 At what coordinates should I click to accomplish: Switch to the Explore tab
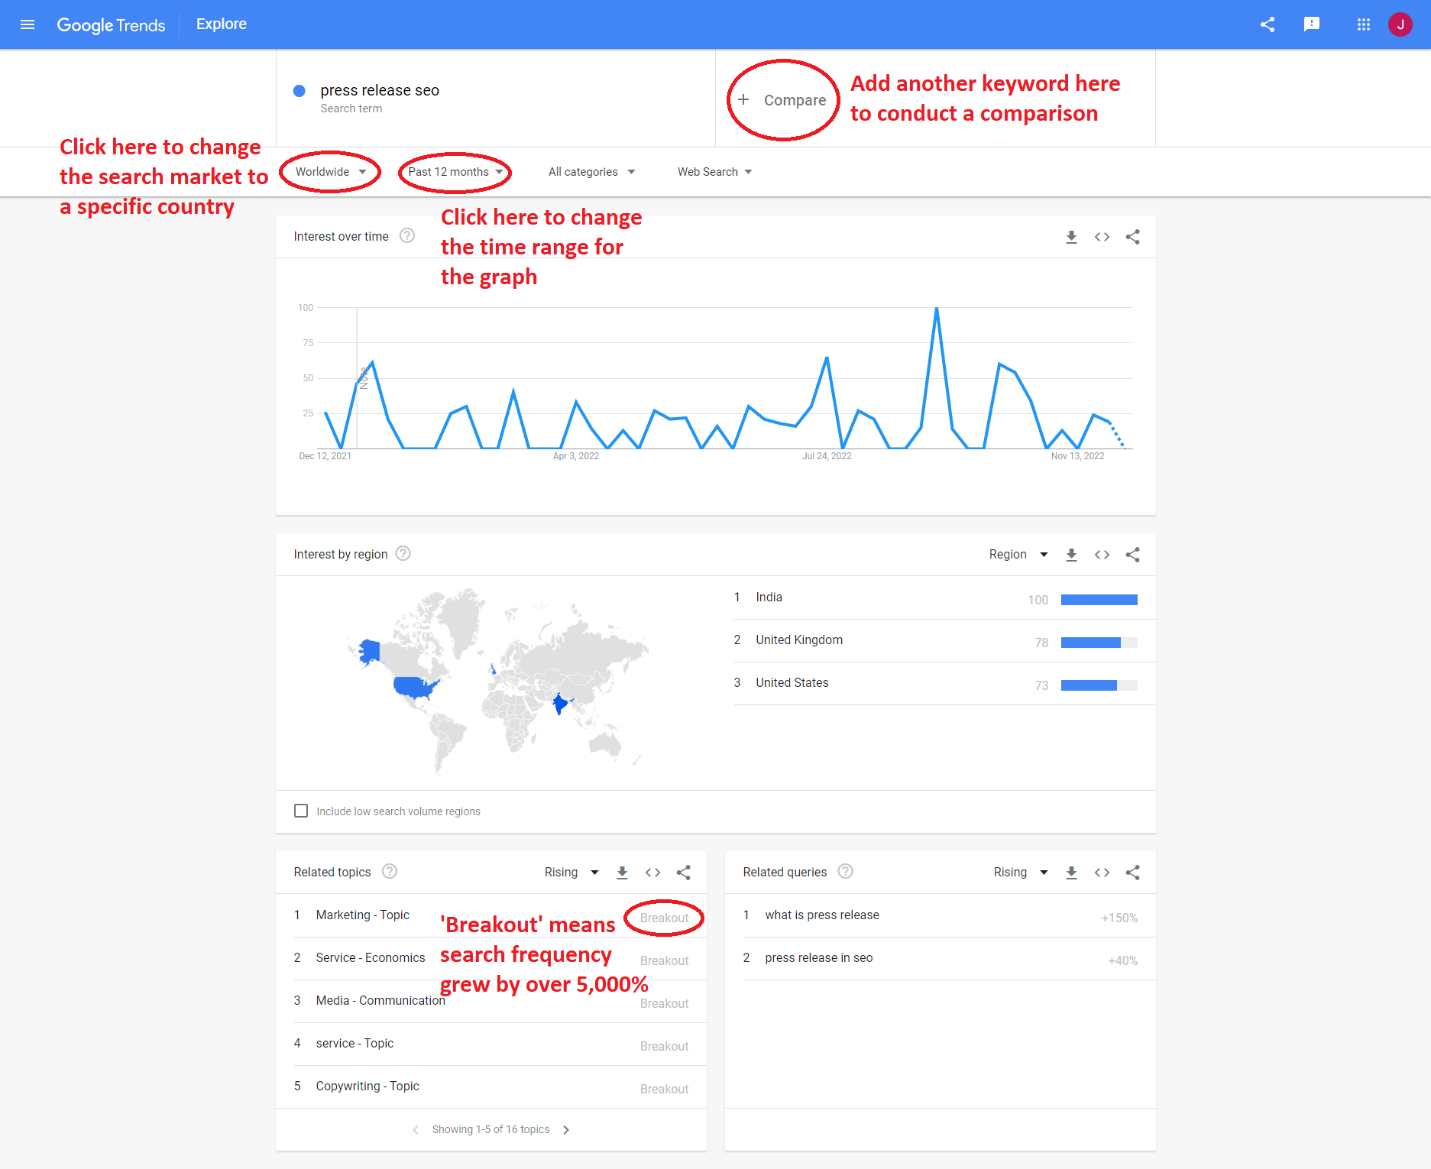click(x=221, y=24)
